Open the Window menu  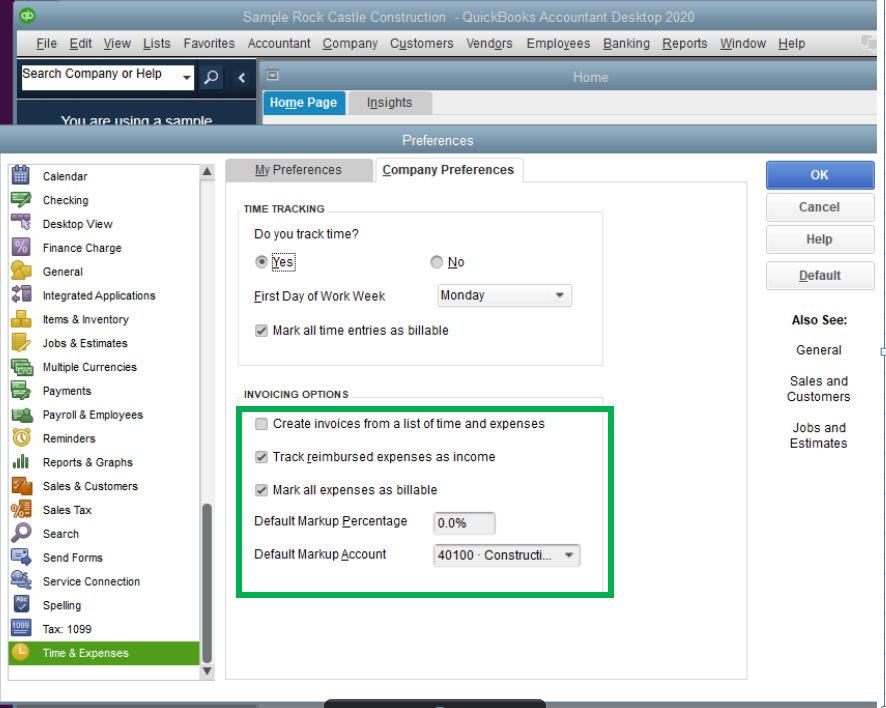742,44
